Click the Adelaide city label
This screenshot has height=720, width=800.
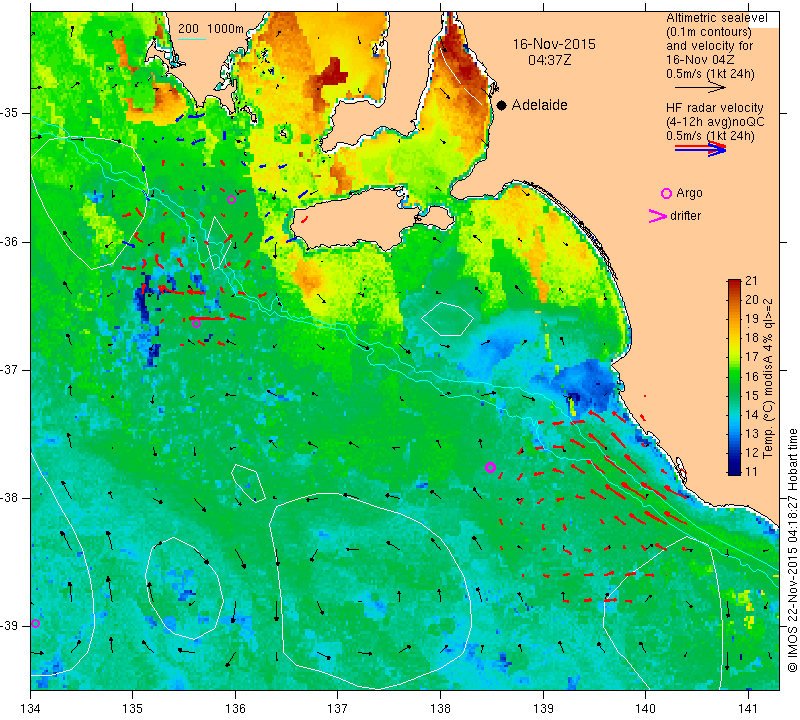[539, 105]
